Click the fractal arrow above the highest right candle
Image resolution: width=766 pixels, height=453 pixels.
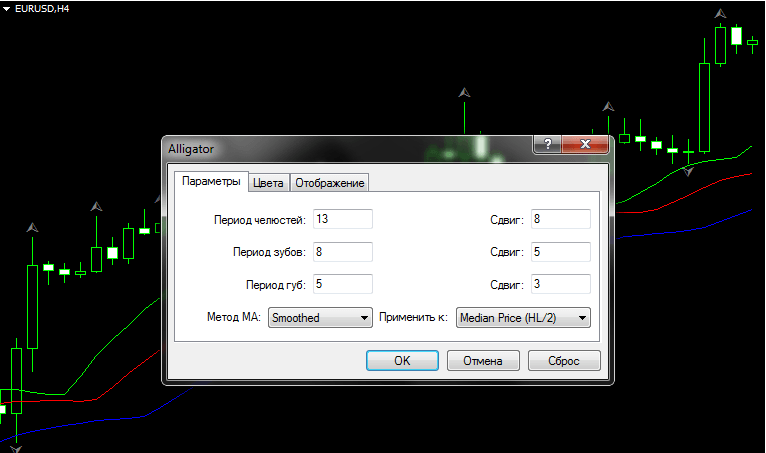coord(720,14)
